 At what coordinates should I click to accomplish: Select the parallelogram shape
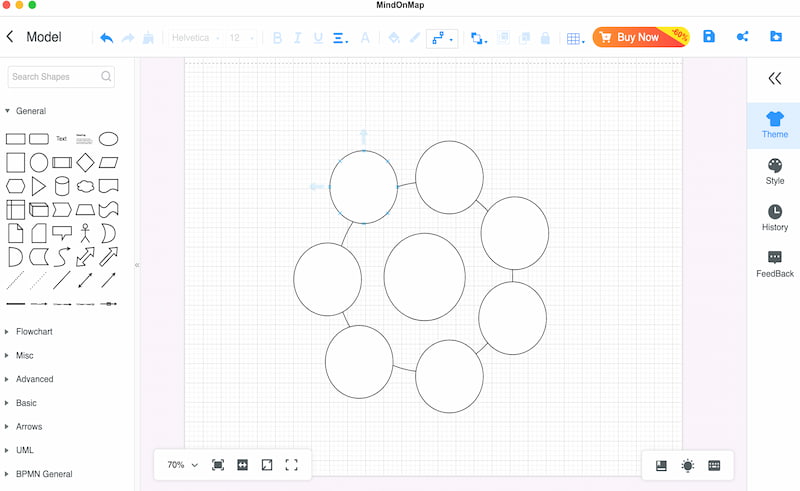tap(108, 163)
